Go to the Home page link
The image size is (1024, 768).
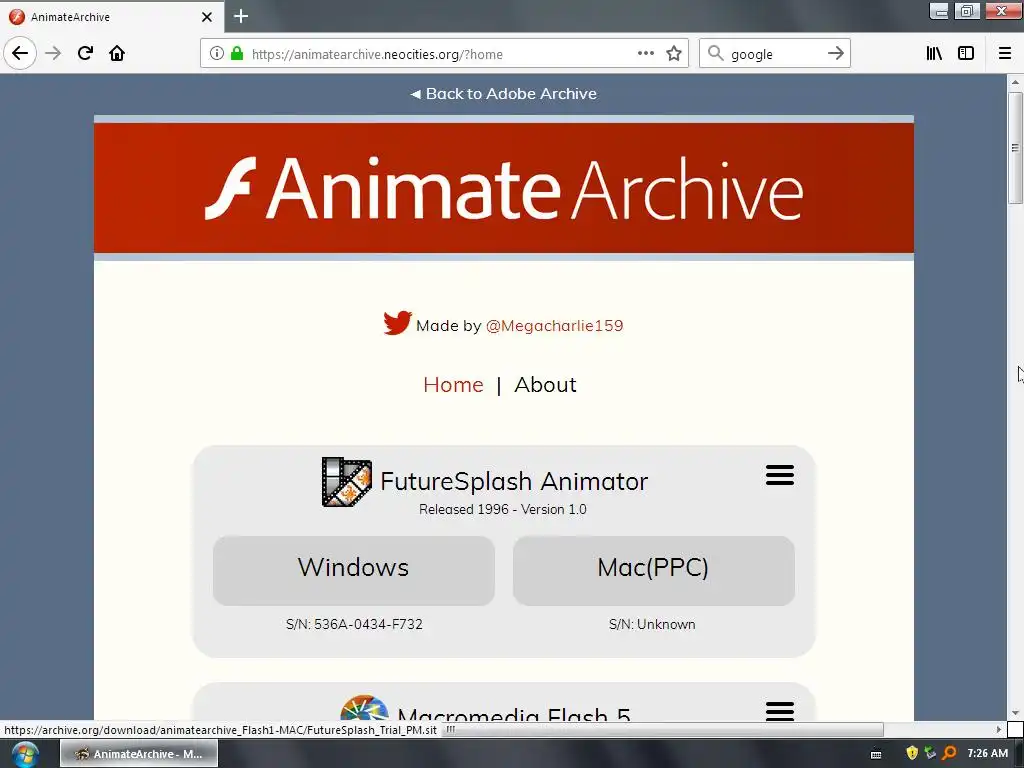pos(453,385)
